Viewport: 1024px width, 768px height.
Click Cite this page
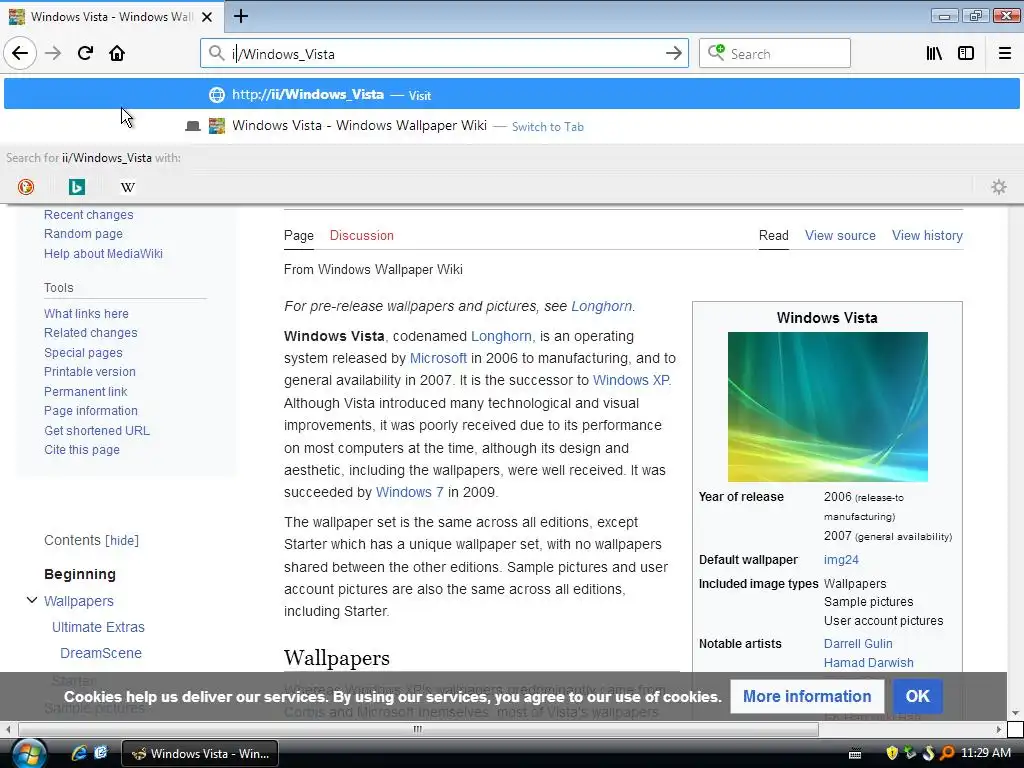82,450
